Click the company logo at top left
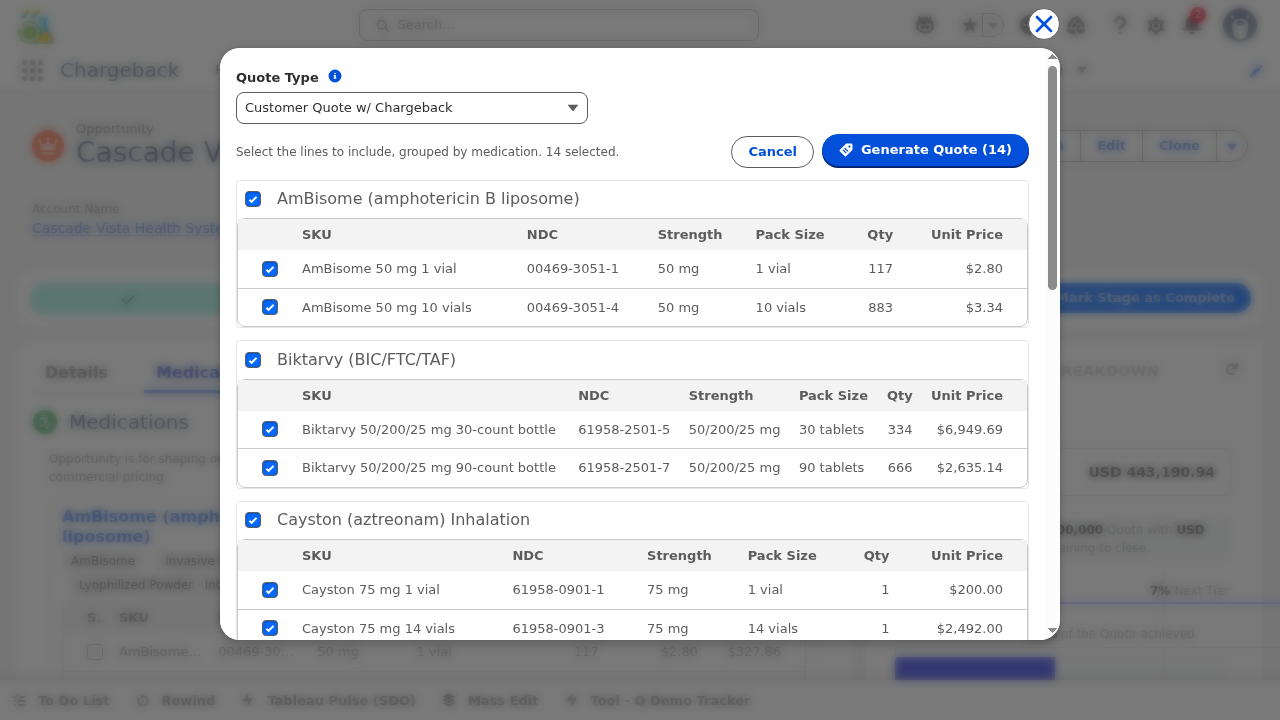The width and height of the screenshot is (1280, 720). [x=36, y=25]
